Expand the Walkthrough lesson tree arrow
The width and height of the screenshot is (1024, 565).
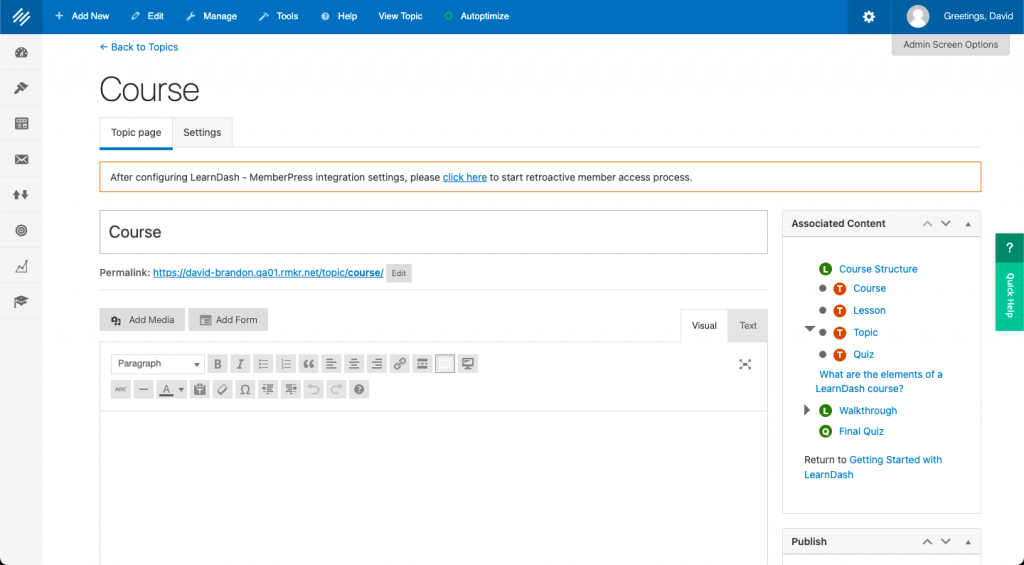[x=808, y=411]
